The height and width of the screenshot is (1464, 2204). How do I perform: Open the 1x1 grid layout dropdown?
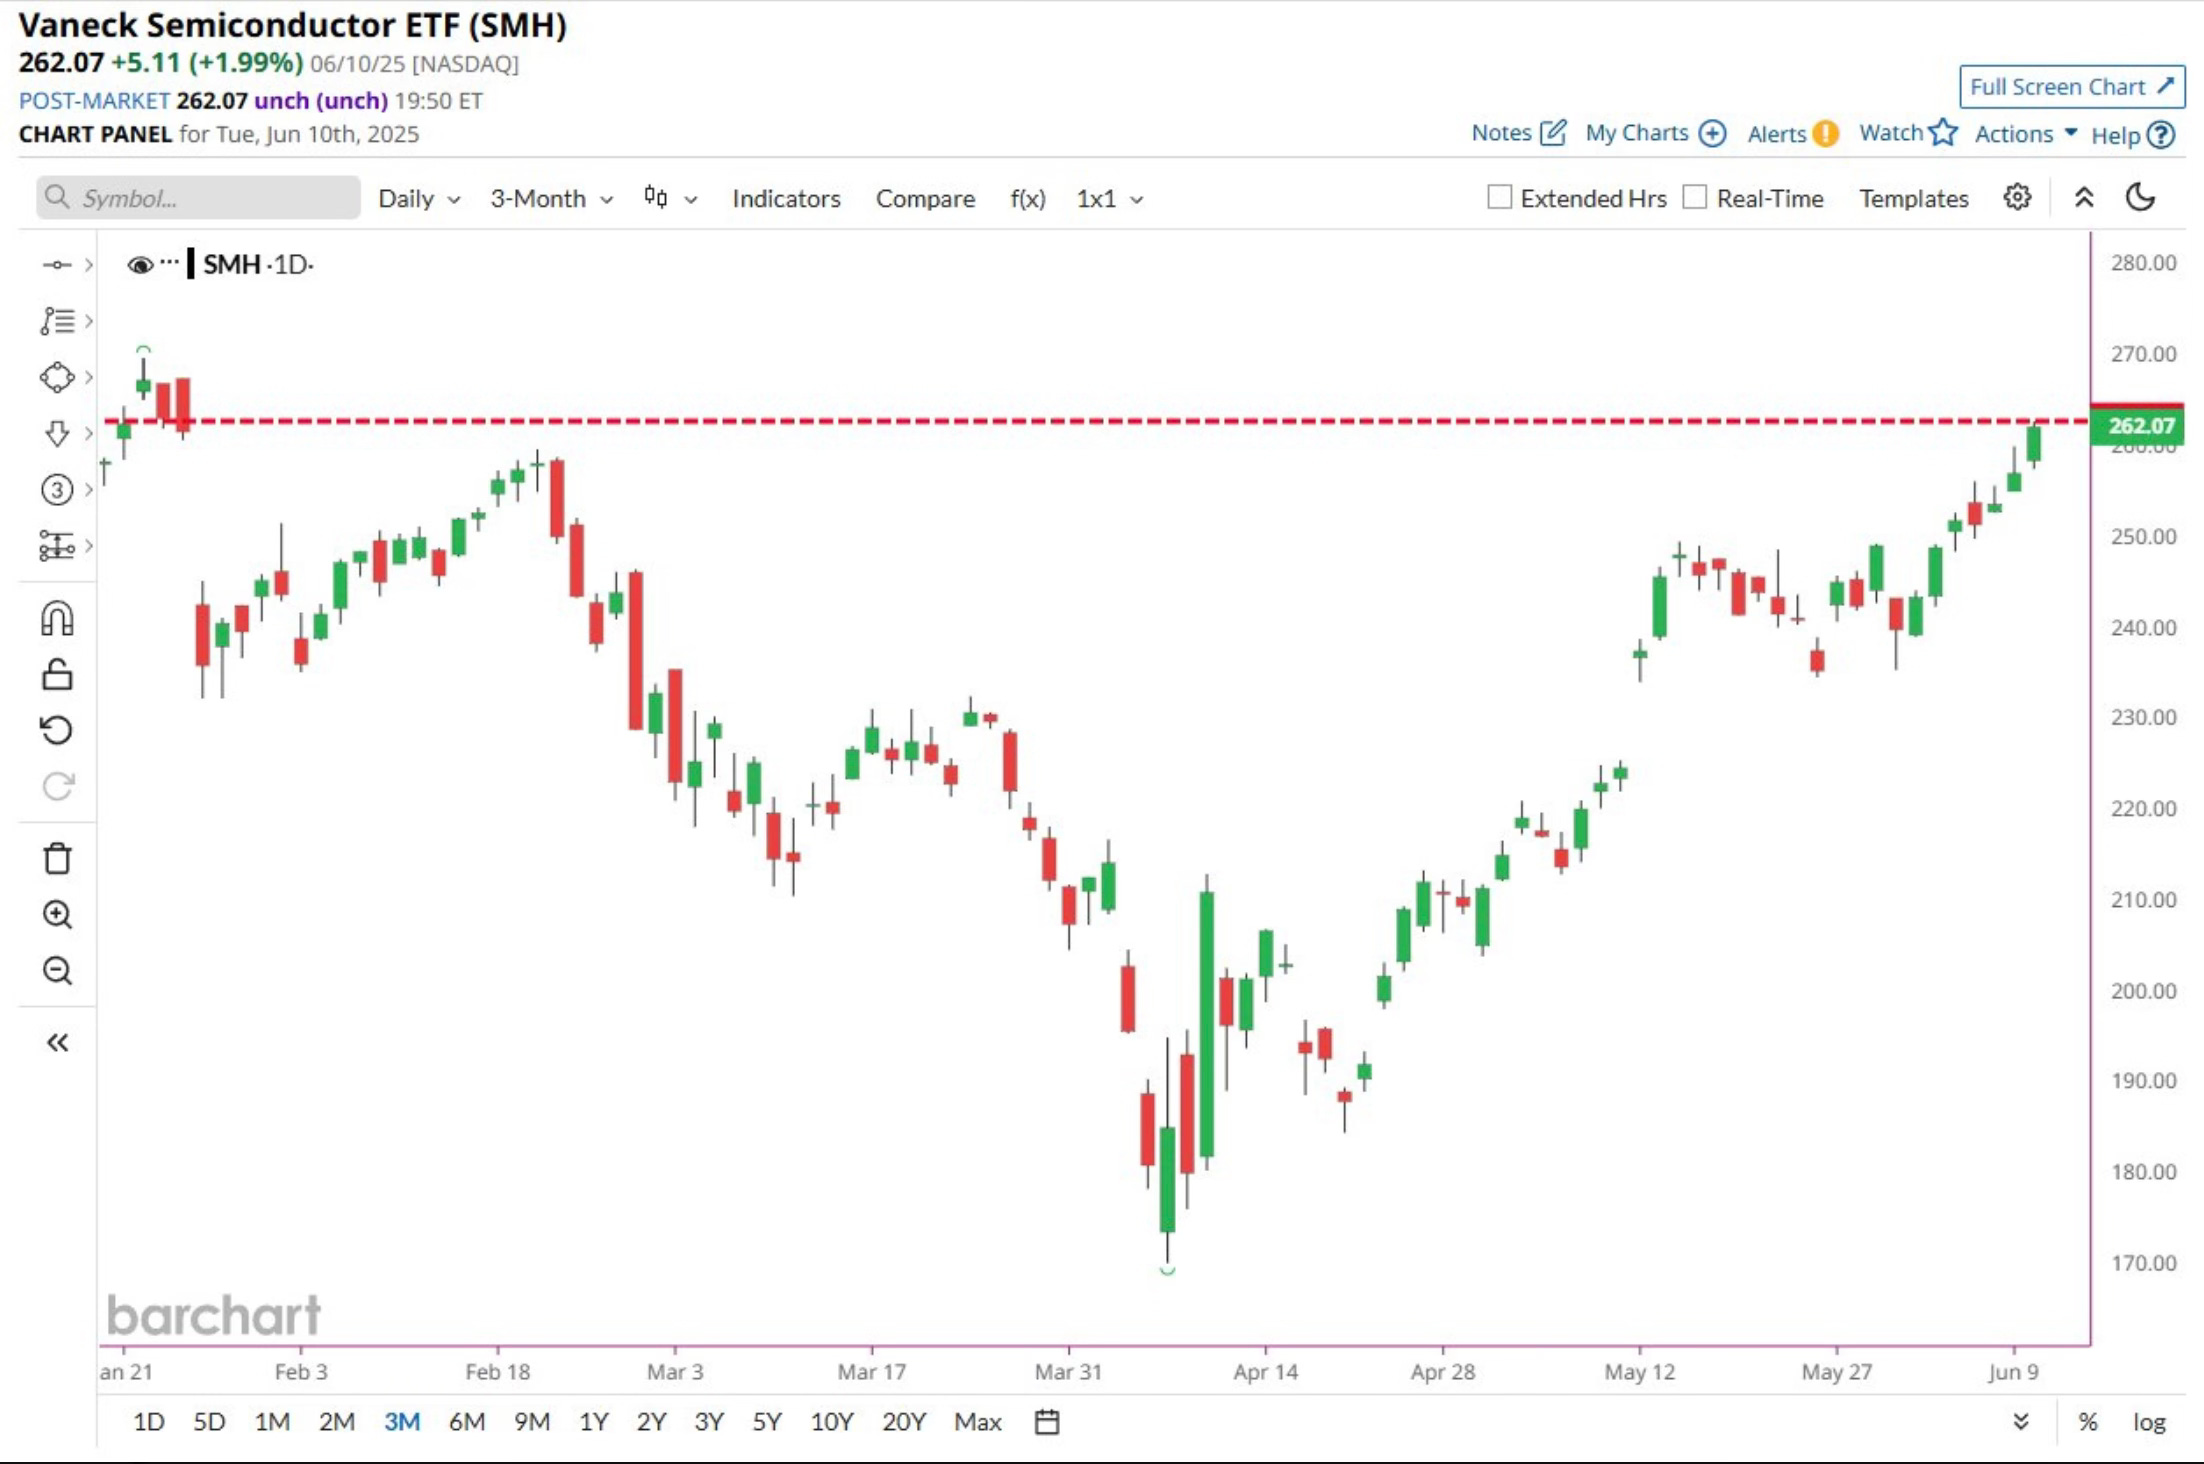pos(1109,199)
